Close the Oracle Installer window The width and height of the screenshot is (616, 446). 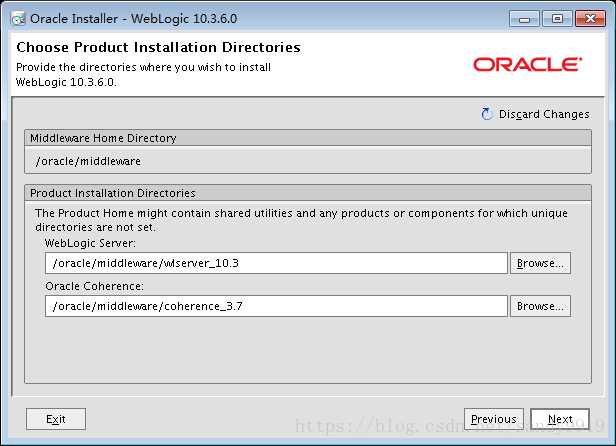coord(590,18)
